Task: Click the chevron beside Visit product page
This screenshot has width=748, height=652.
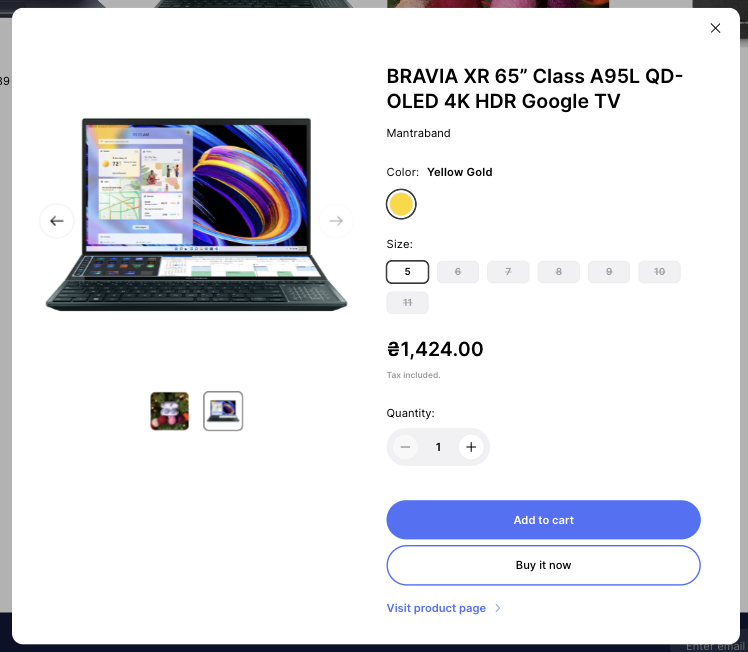Action: click(498, 608)
